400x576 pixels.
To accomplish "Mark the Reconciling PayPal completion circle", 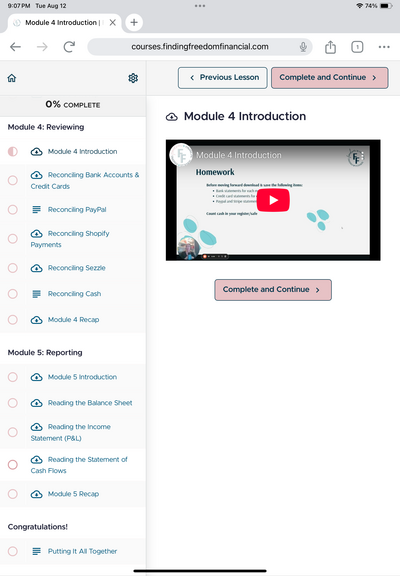I will (x=13, y=210).
